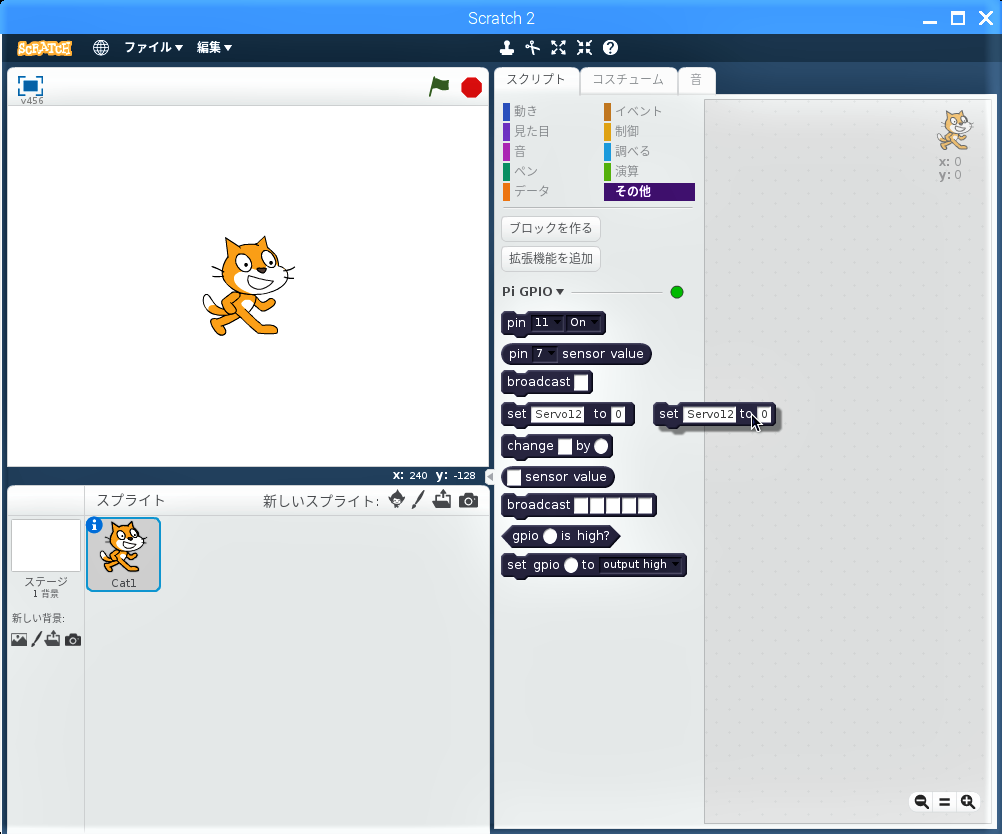Viewport: 1002px width, 834px height.
Task: Zoom out the scripts area
Action: click(921, 801)
